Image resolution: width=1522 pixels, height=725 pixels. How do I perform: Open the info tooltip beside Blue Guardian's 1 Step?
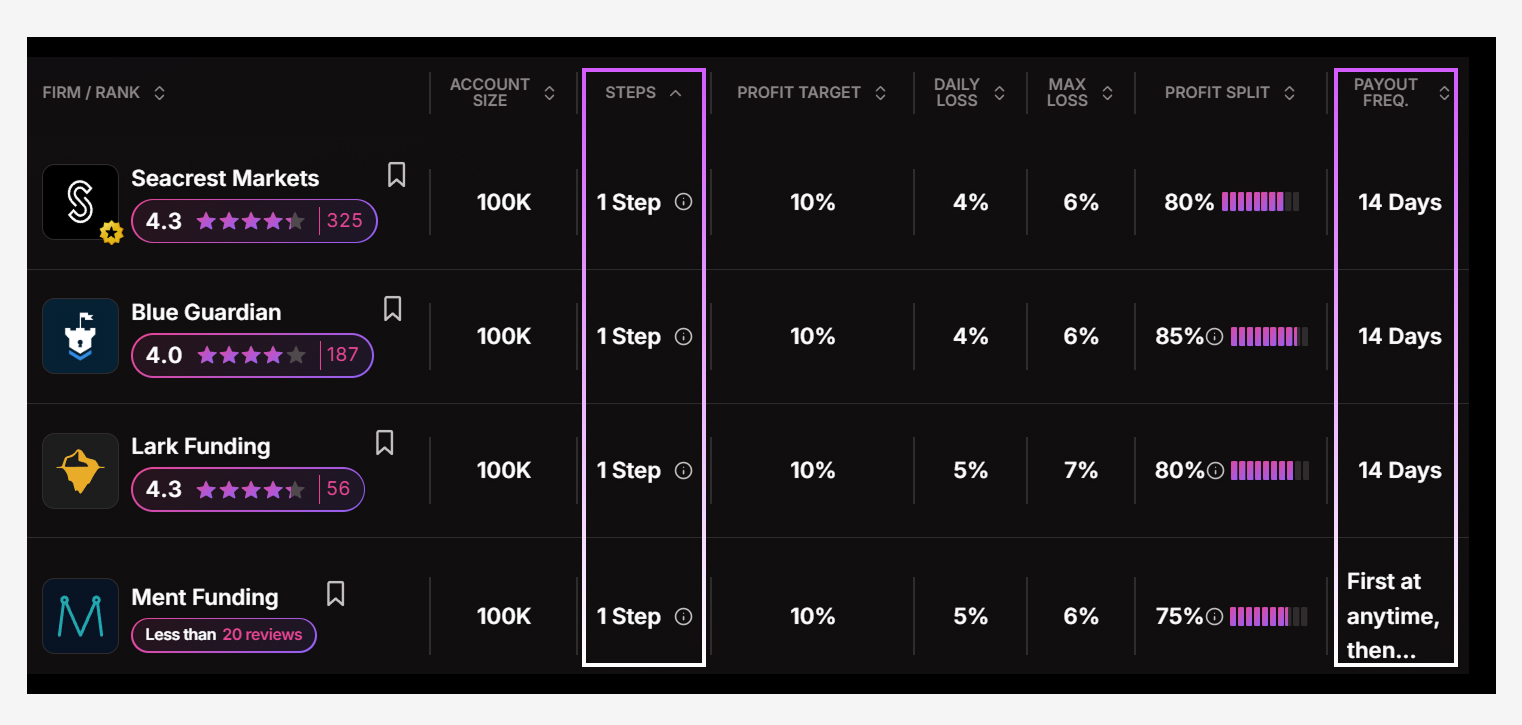coord(682,337)
